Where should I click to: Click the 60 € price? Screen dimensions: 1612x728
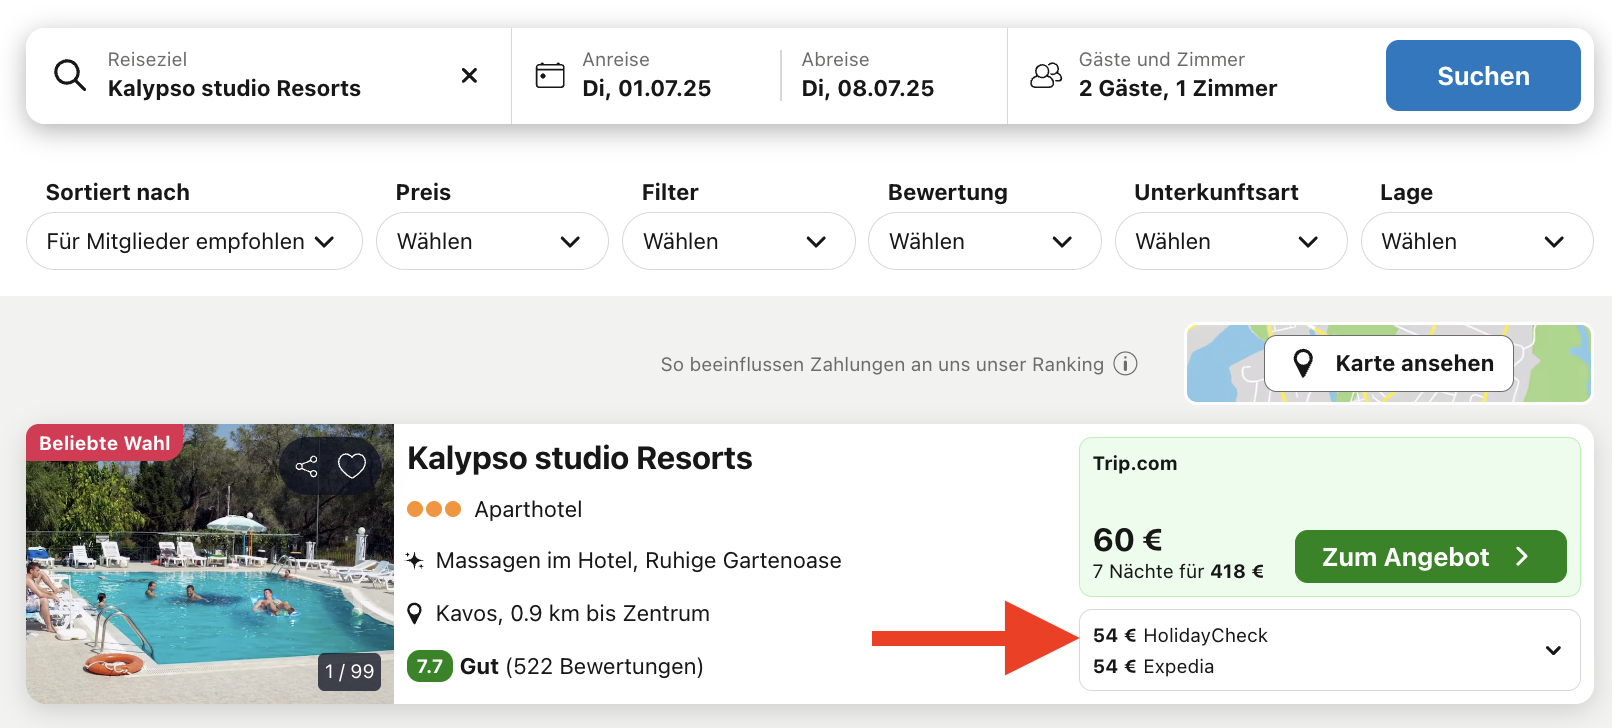1127,540
